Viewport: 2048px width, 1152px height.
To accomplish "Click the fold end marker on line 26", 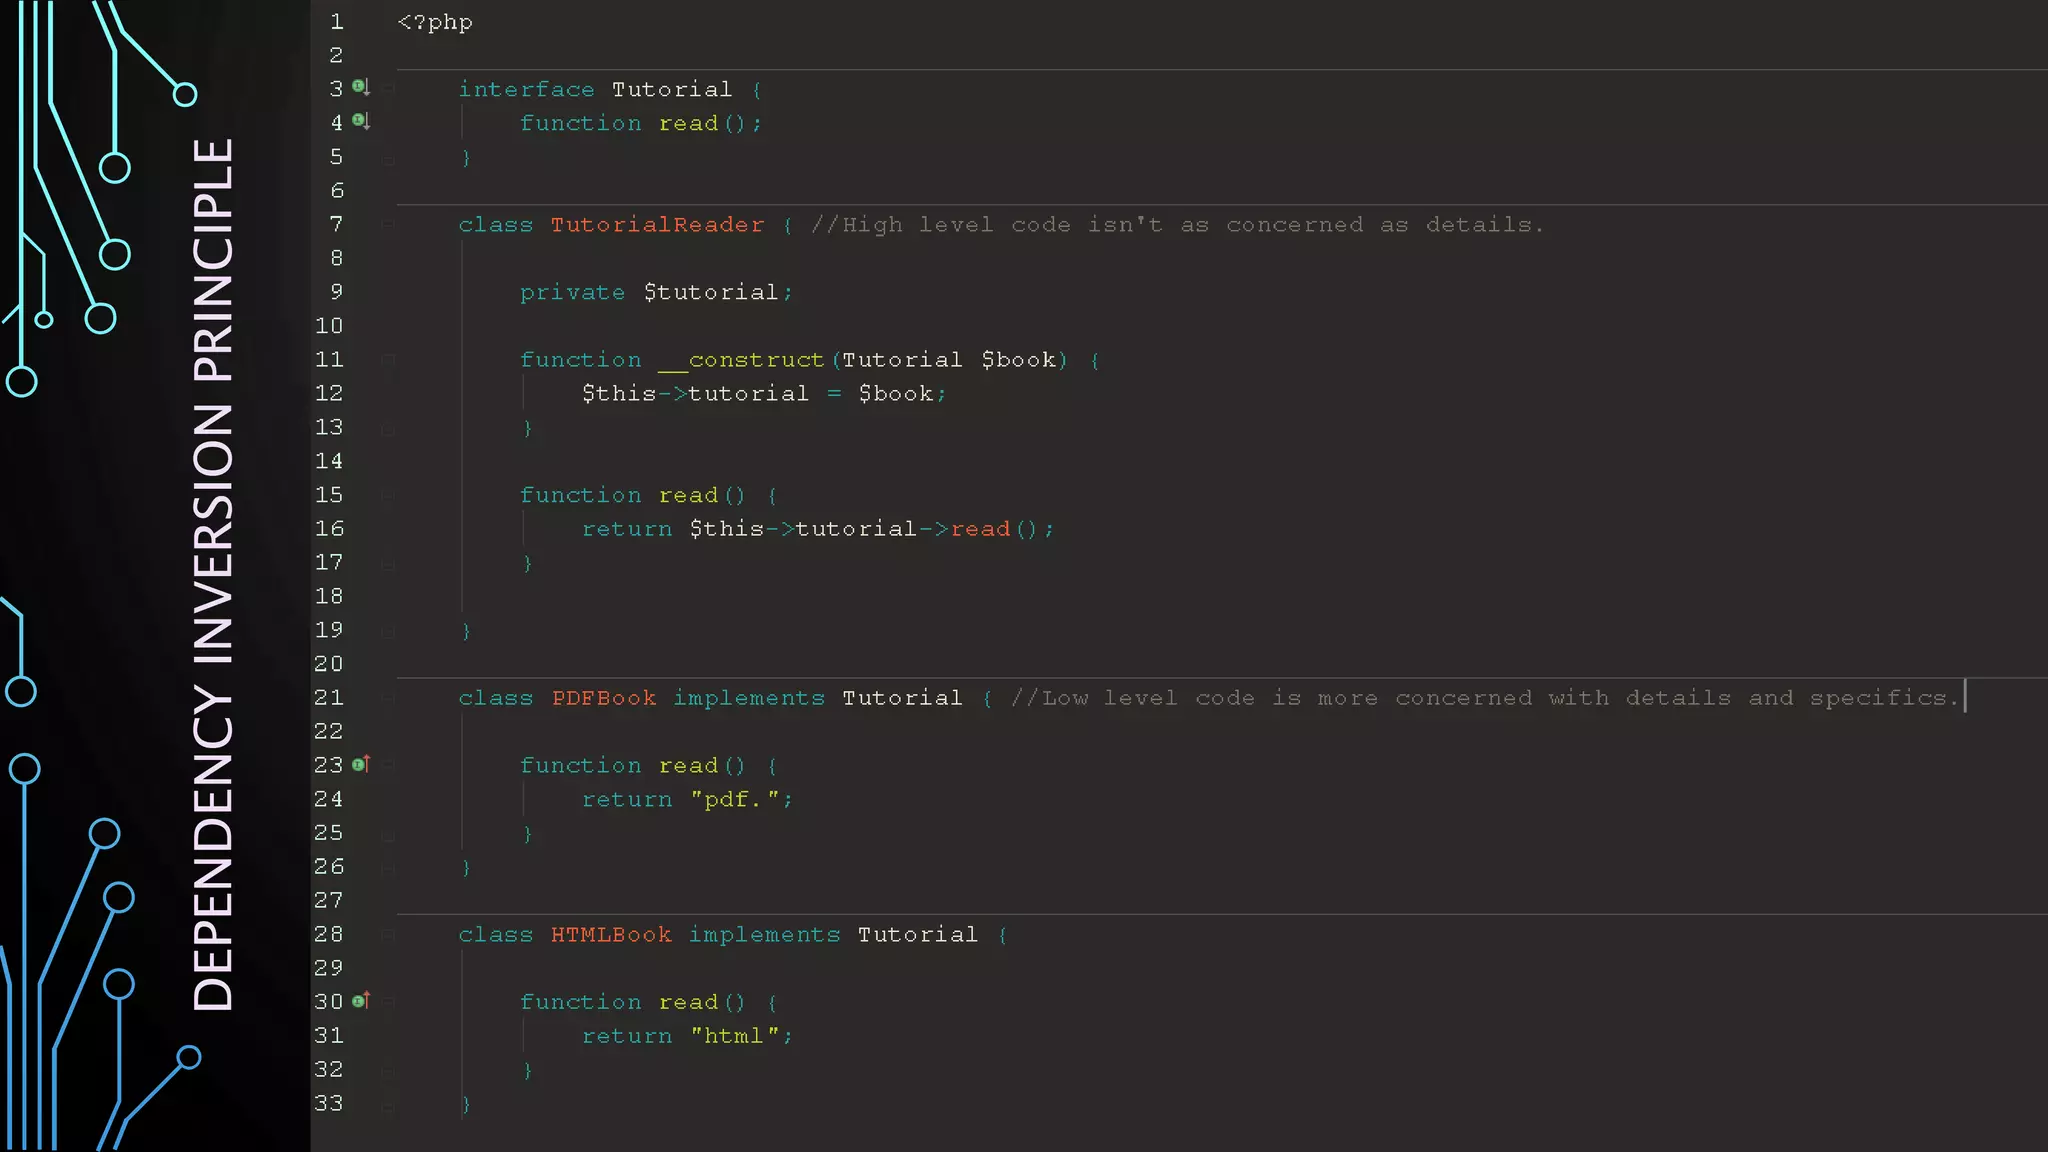I will point(388,868).
